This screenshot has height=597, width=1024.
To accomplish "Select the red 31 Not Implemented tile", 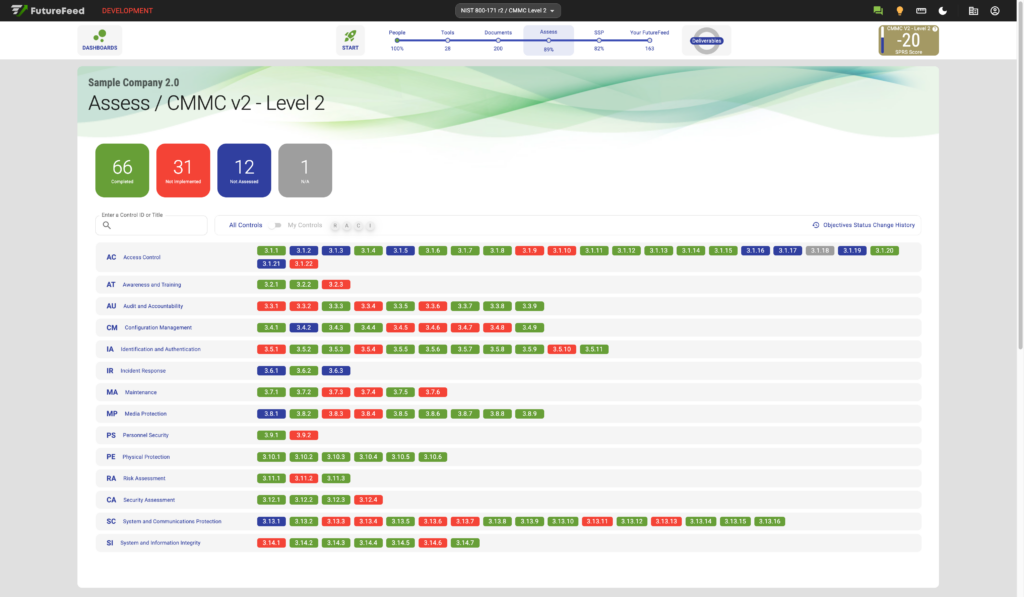I will [x=183, y=170].
